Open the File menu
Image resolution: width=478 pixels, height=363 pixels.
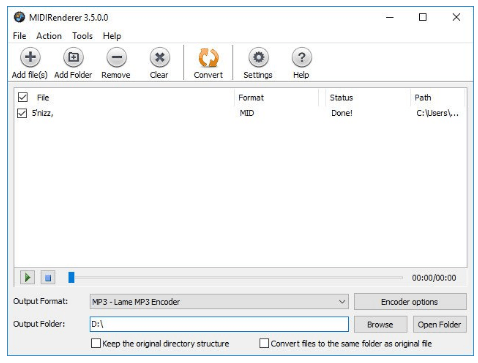pos(19,36)
